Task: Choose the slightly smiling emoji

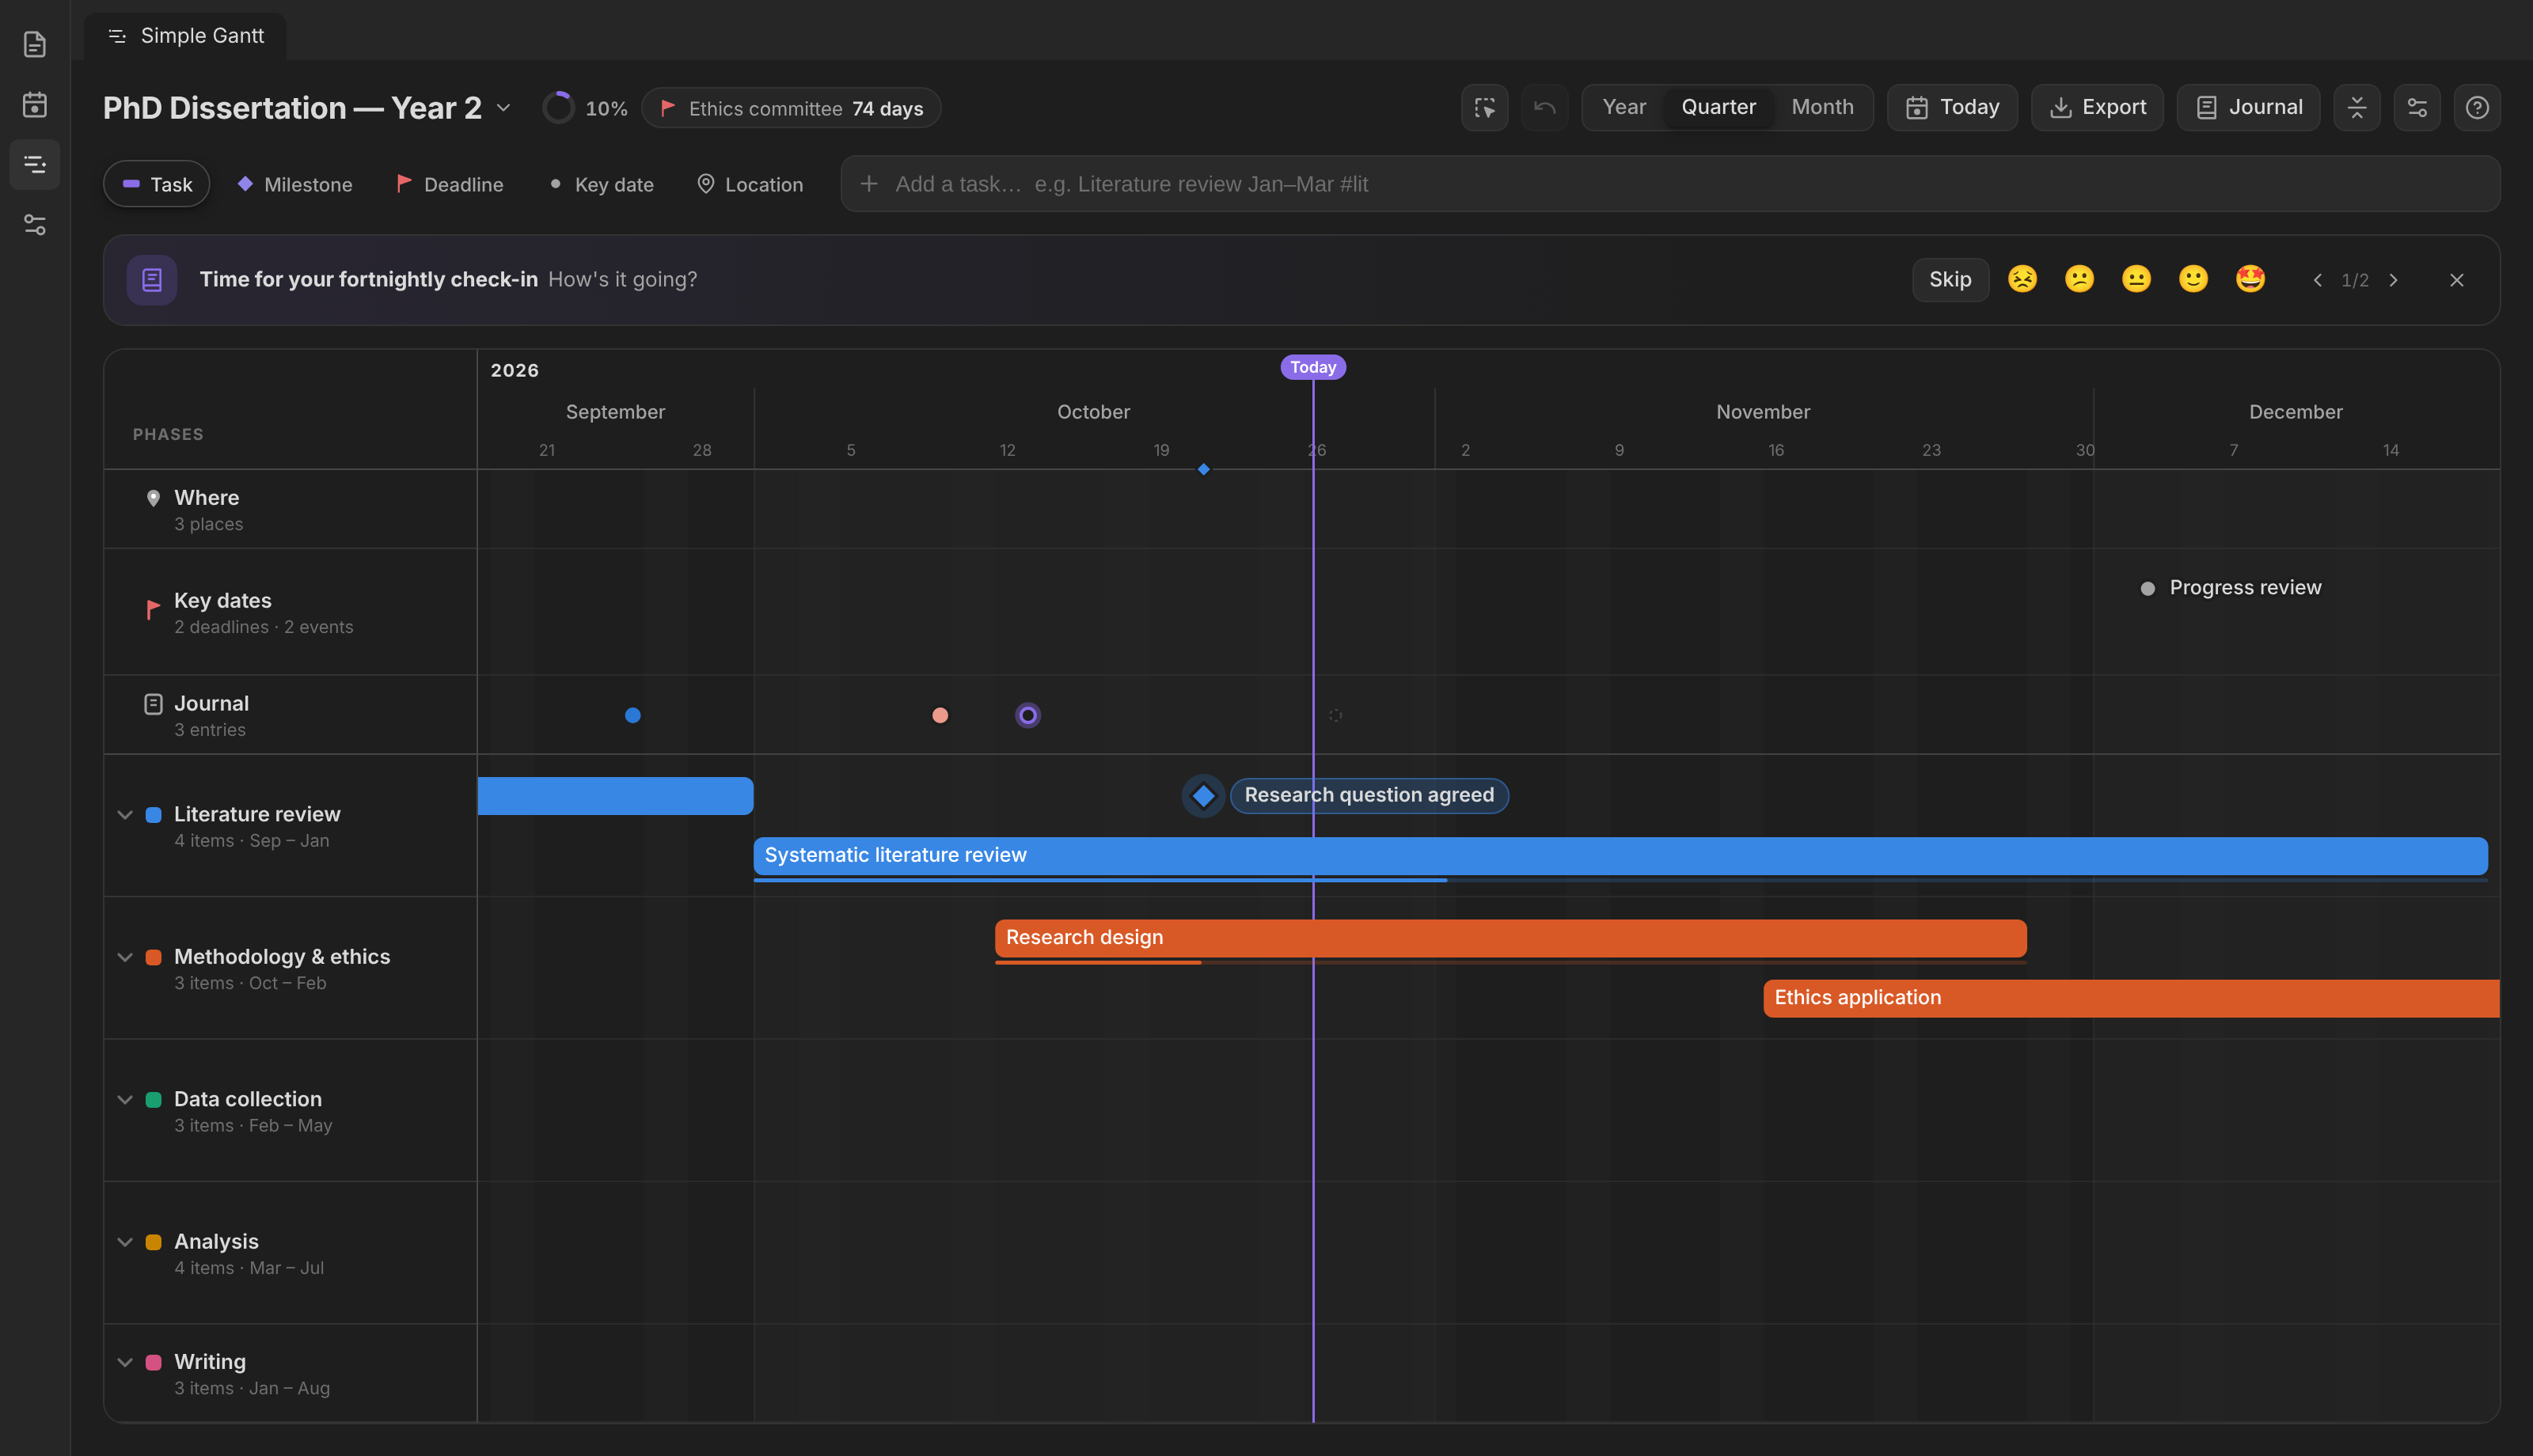Action: 2193,279
